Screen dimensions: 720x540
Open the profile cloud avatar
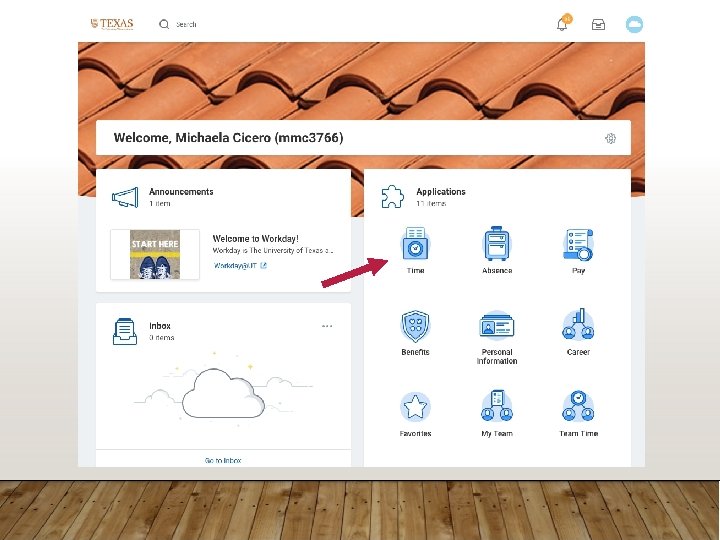634,24
